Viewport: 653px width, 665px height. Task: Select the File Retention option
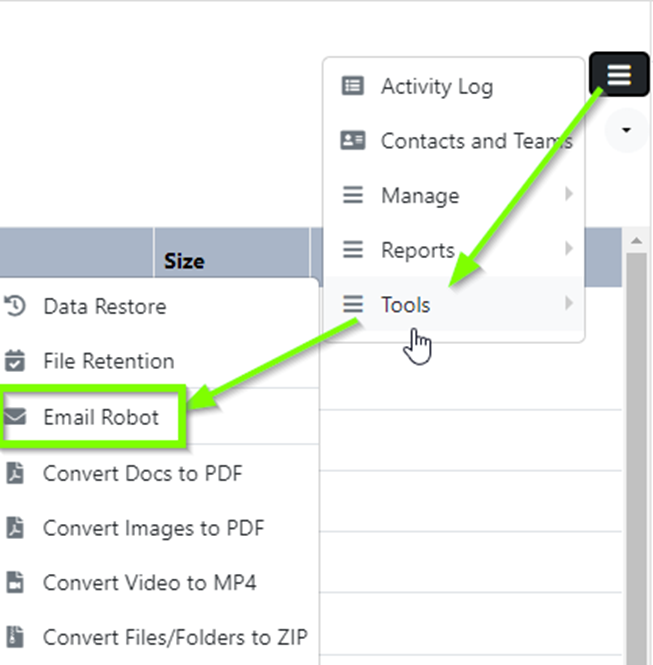pyautogui.click(x=109, y=361)
